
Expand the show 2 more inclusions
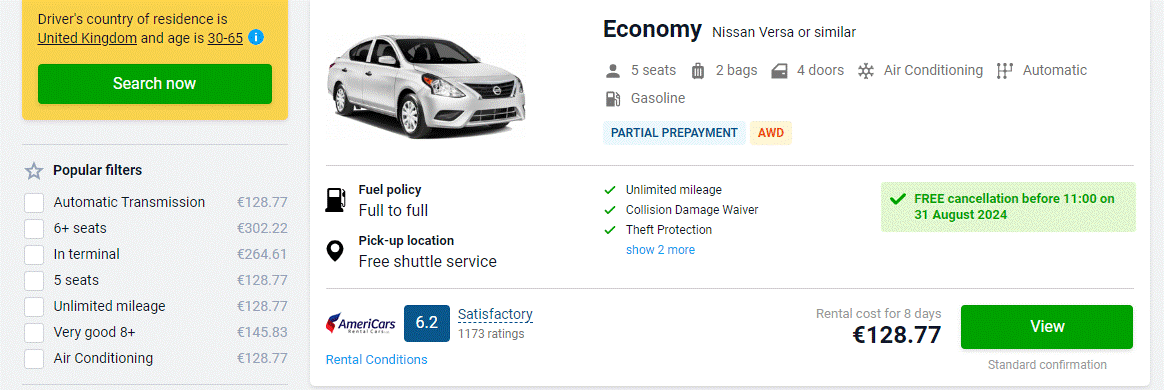coord(660,250)
